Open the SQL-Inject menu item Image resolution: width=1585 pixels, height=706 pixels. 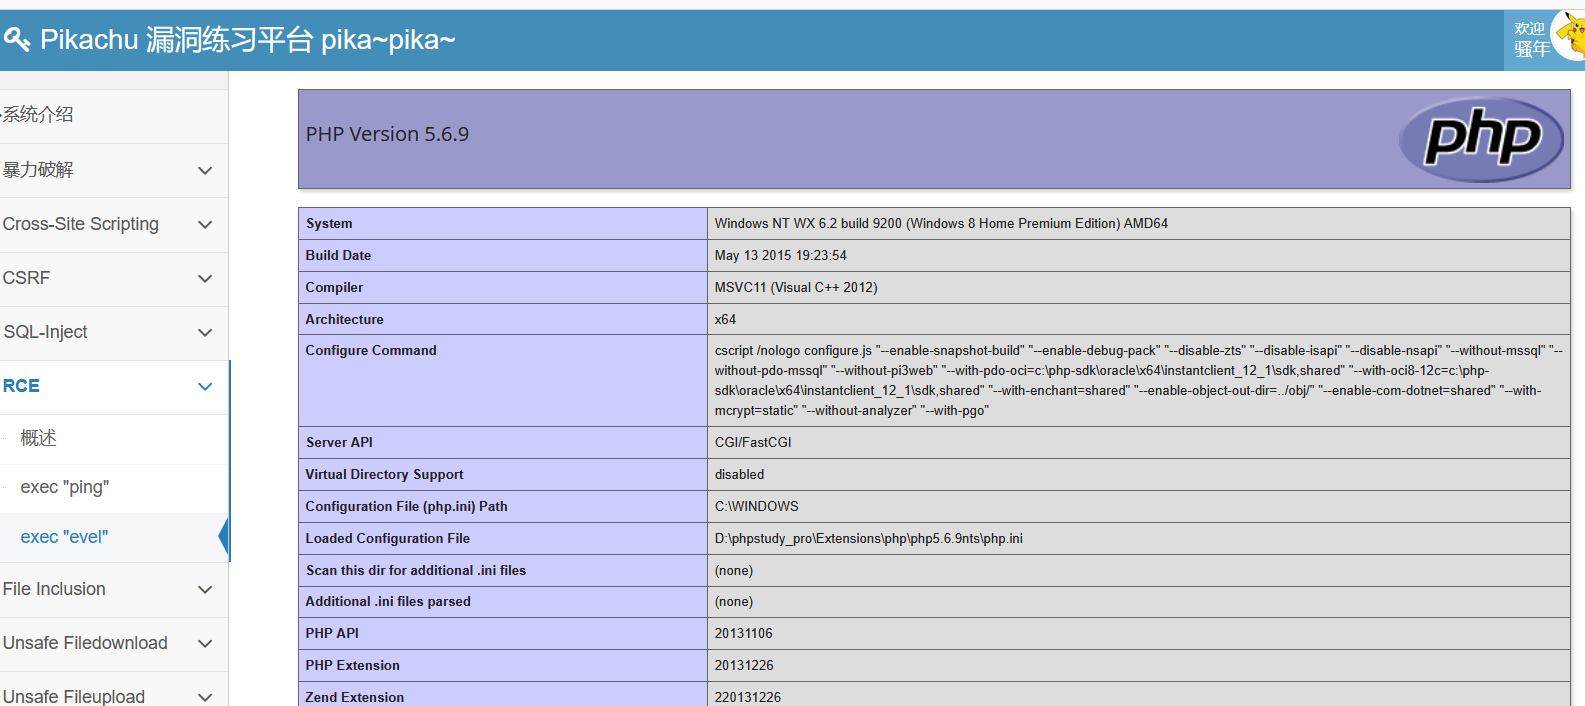tap(114, 332)
